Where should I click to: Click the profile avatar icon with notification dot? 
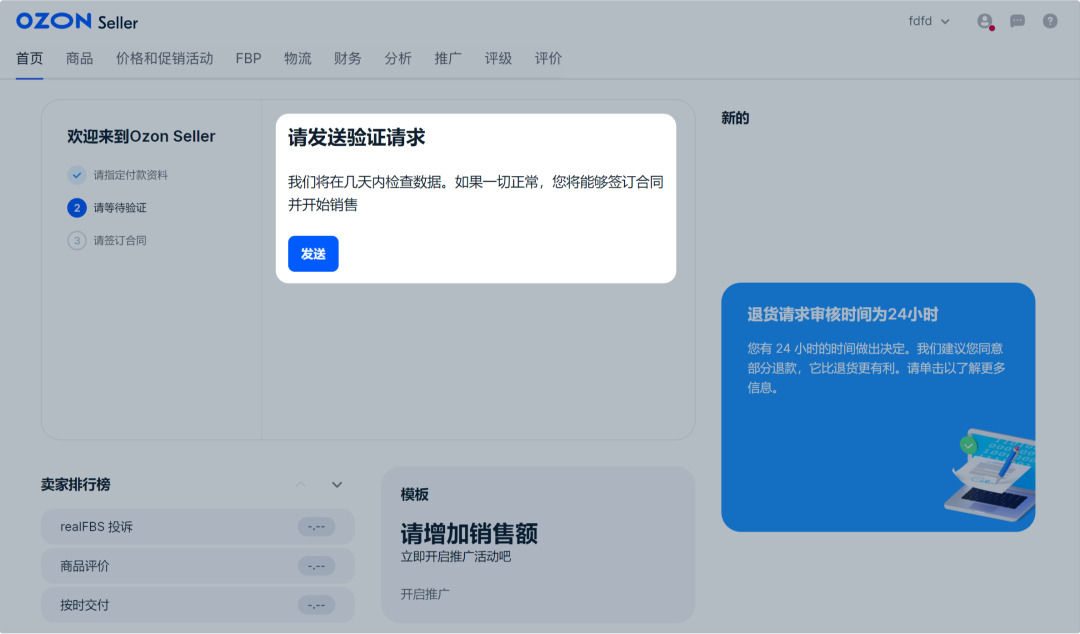coord(984,21)
